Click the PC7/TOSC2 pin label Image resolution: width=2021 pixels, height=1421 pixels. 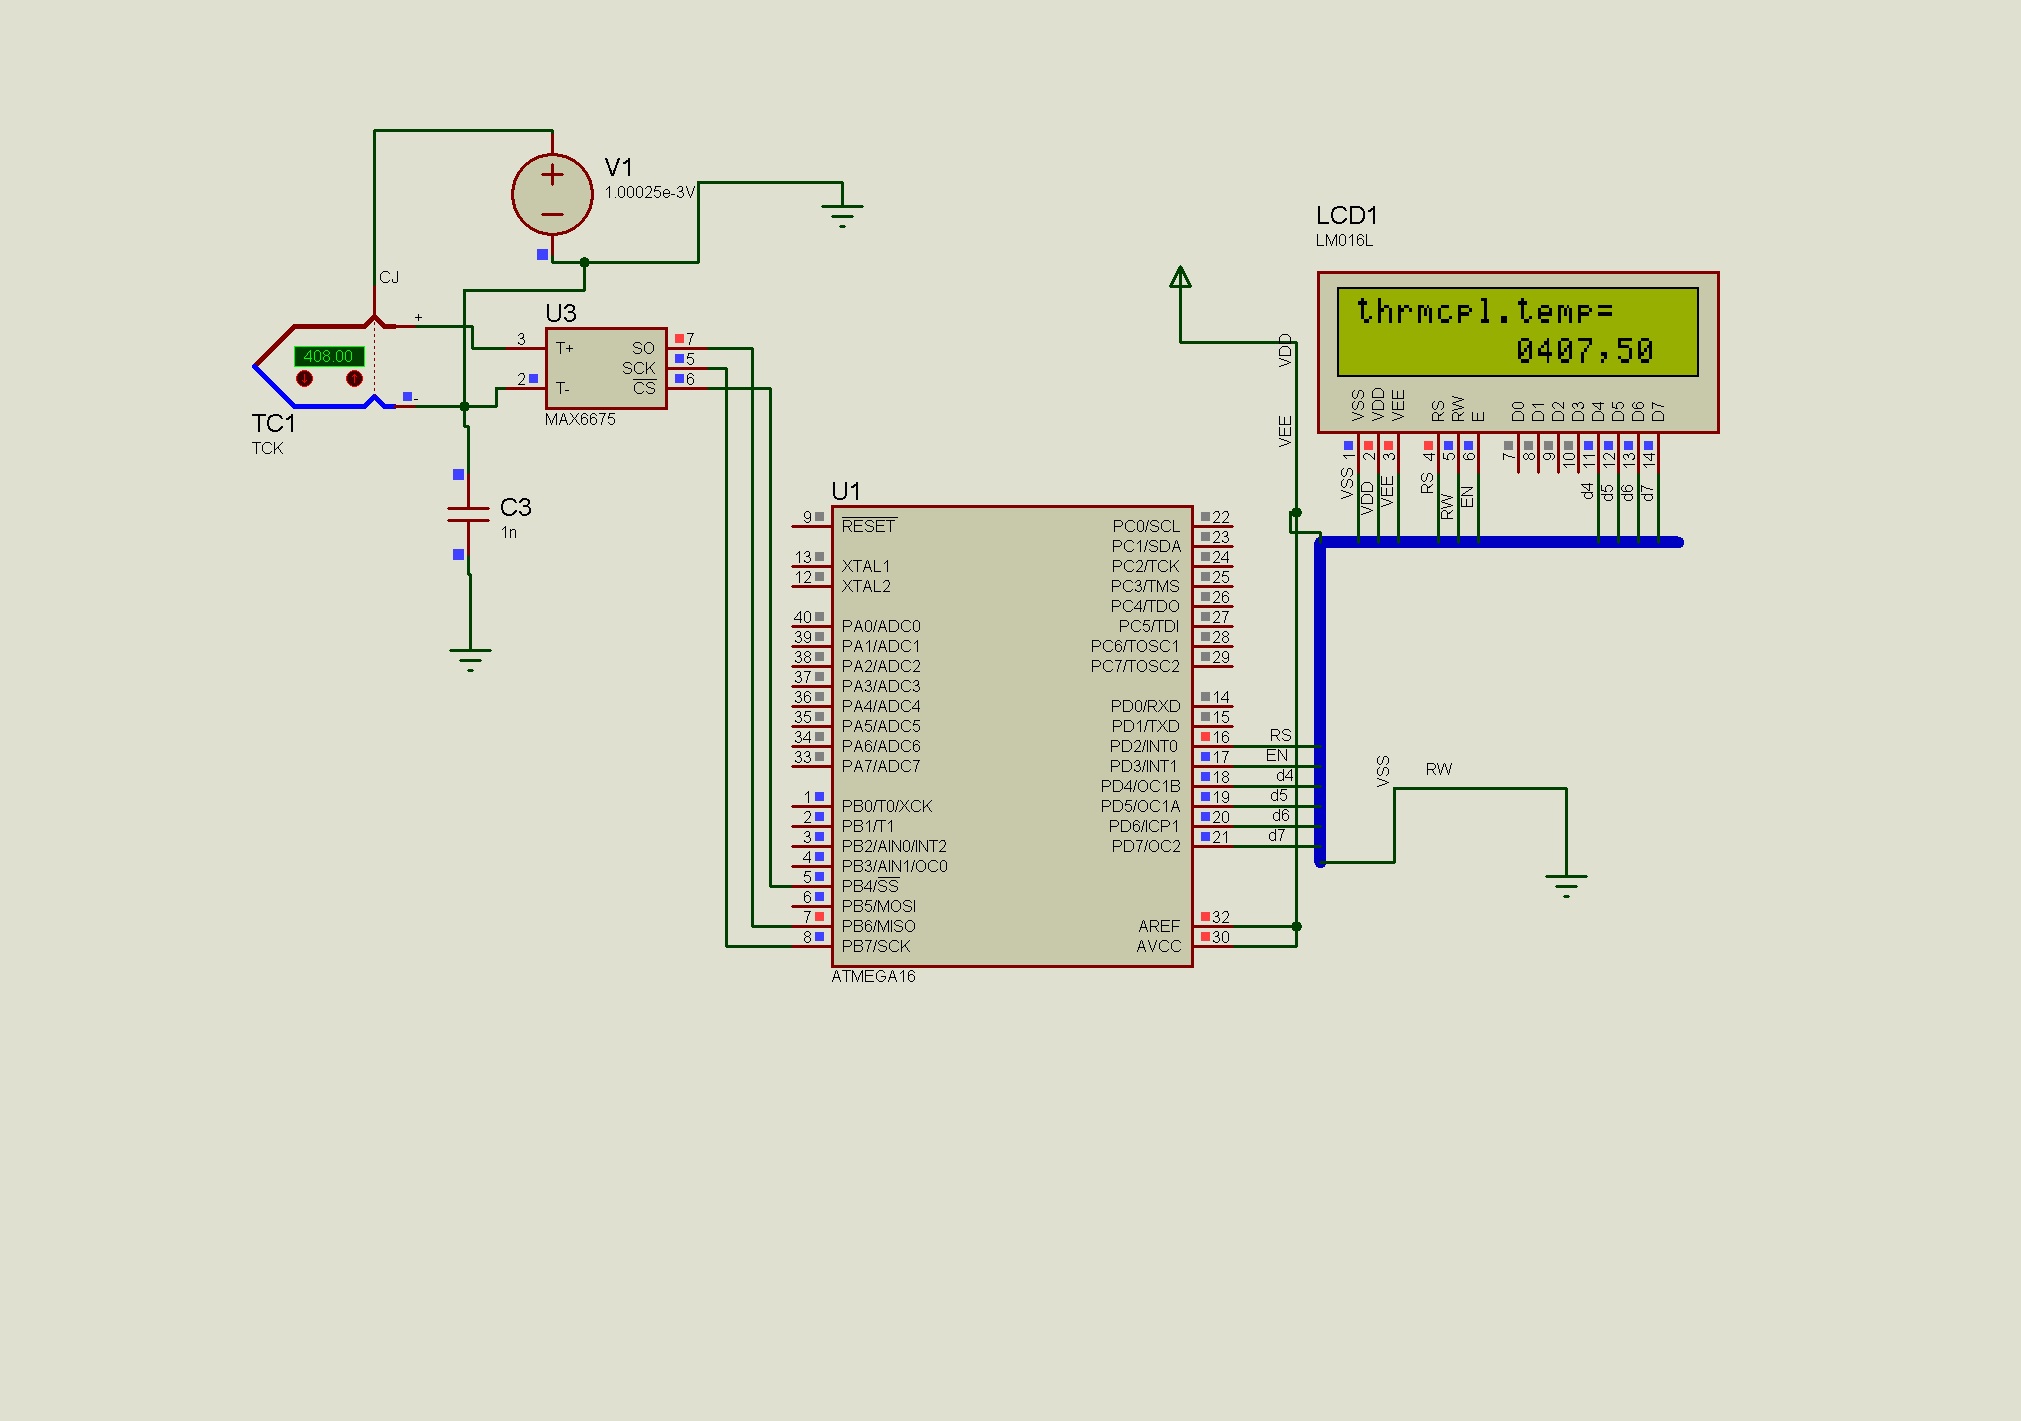pos(1135,666)
